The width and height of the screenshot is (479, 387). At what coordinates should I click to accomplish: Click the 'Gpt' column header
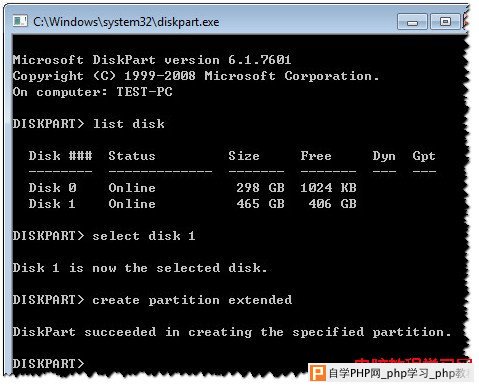click(x=424, y=156)
